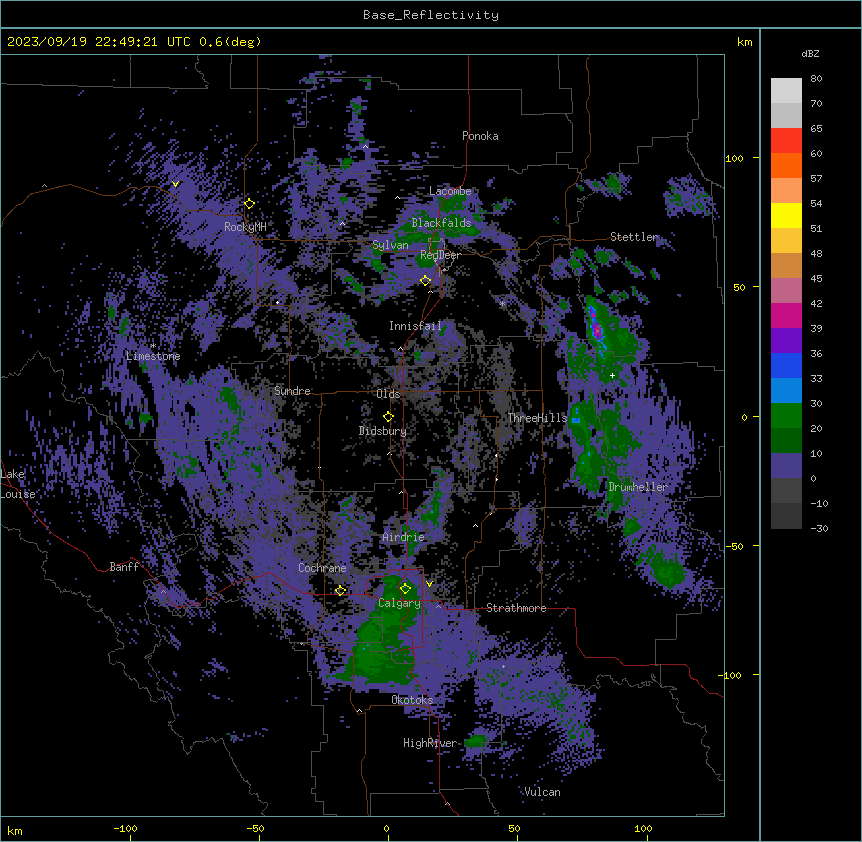Screen dimensions: 862x842
Task: Click the Cochrane town label
Action: coord(322,568)
